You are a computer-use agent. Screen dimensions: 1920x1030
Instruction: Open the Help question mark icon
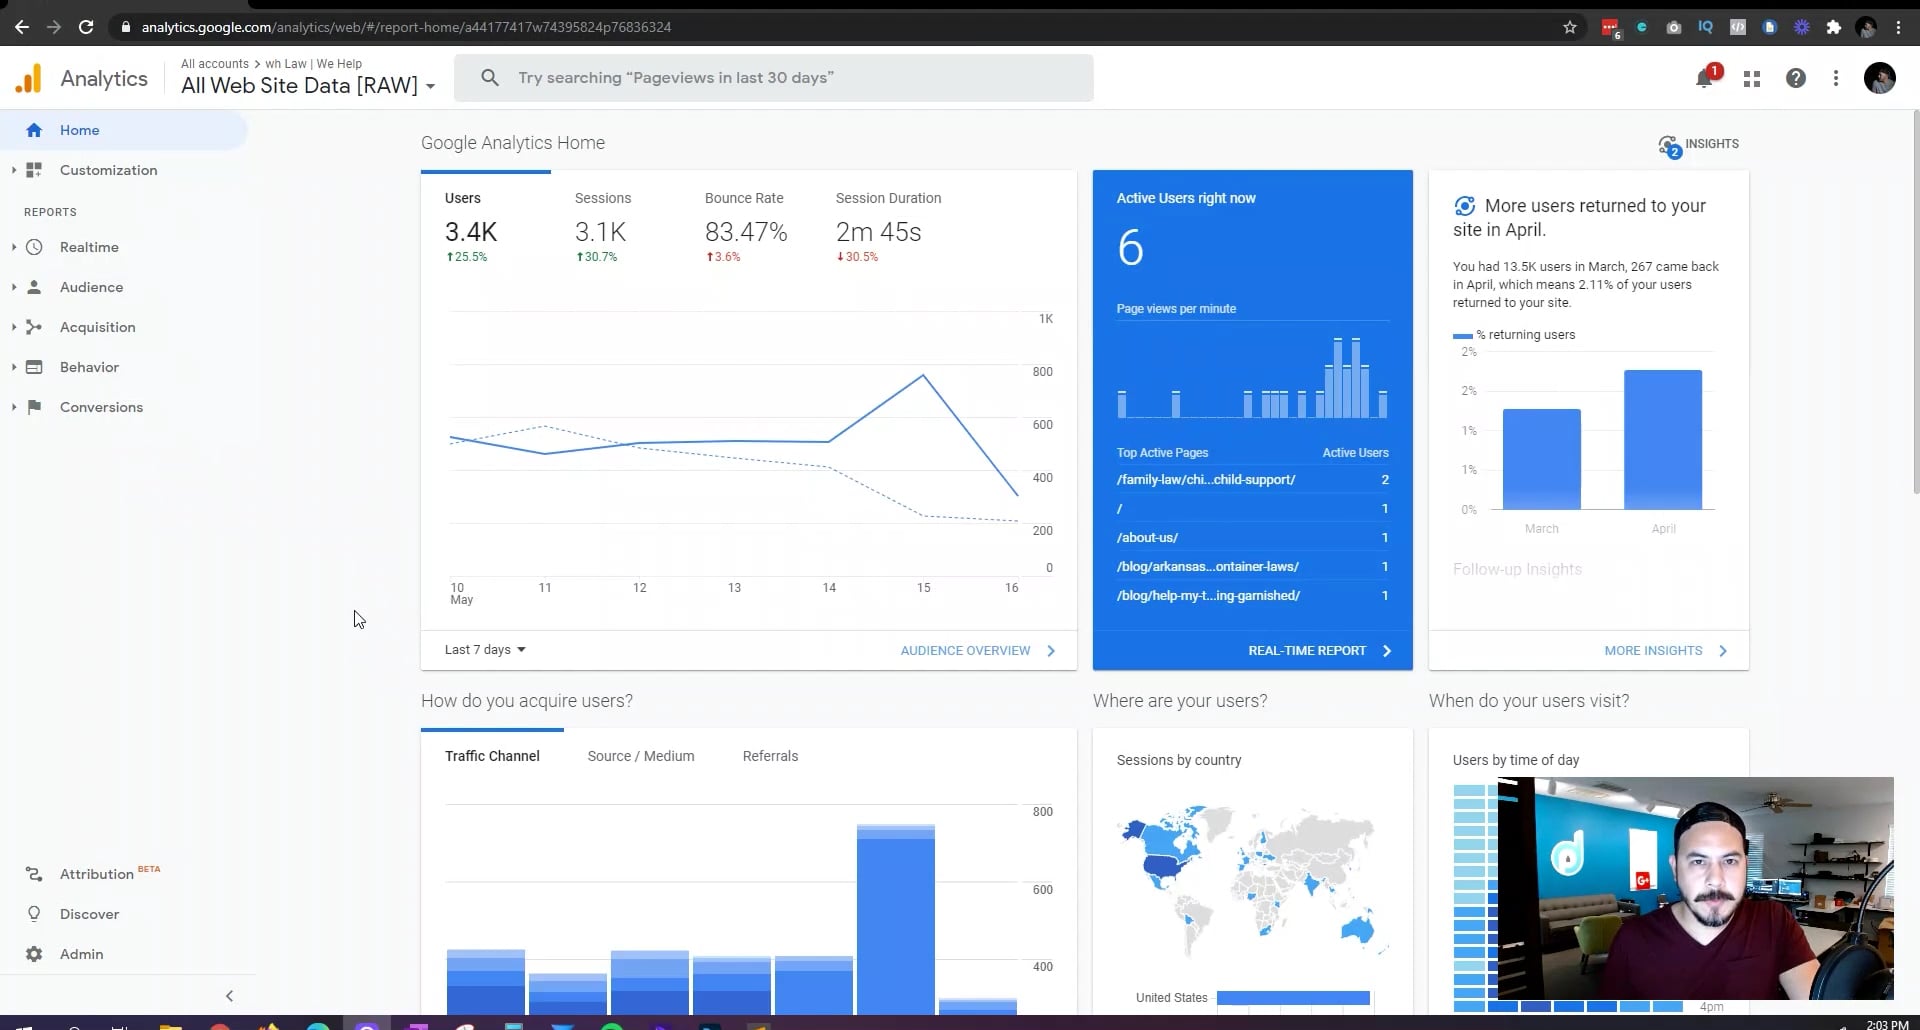click(1796, 78)
